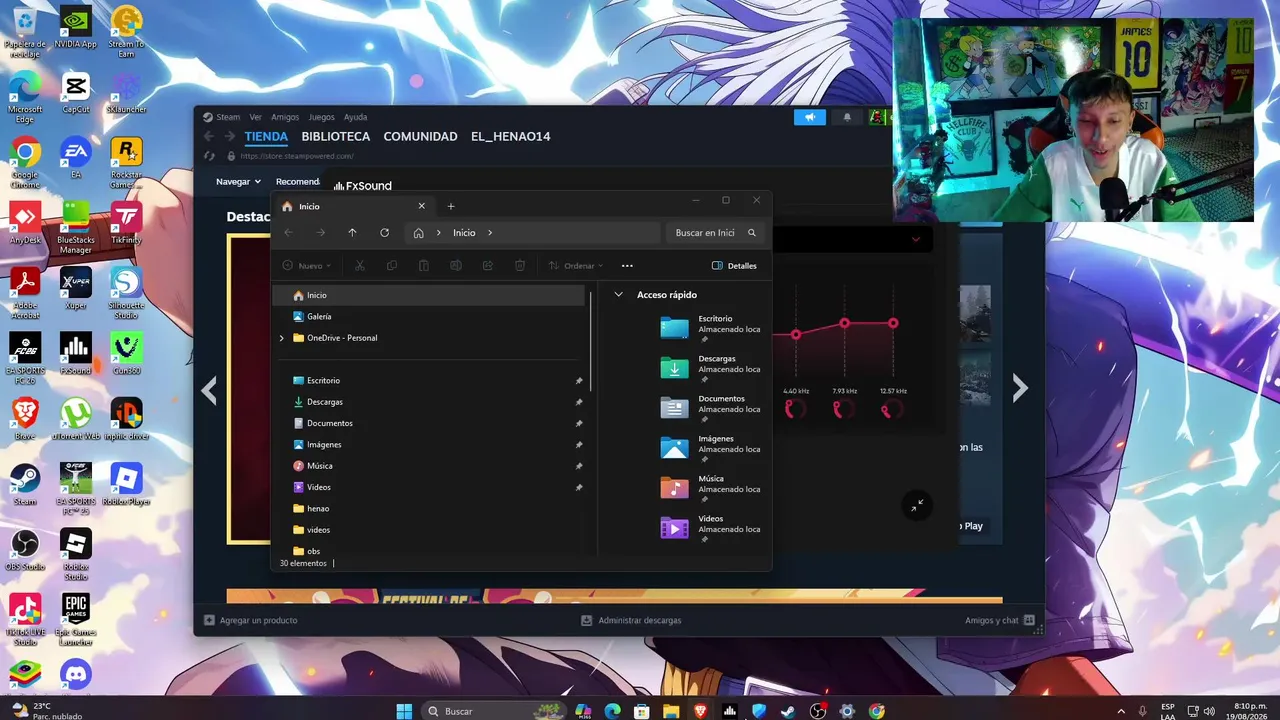Viewport: 1280px width, 720px height.
Task: Open OBS Studio from the taskbar
Action: tap(818, 711)
